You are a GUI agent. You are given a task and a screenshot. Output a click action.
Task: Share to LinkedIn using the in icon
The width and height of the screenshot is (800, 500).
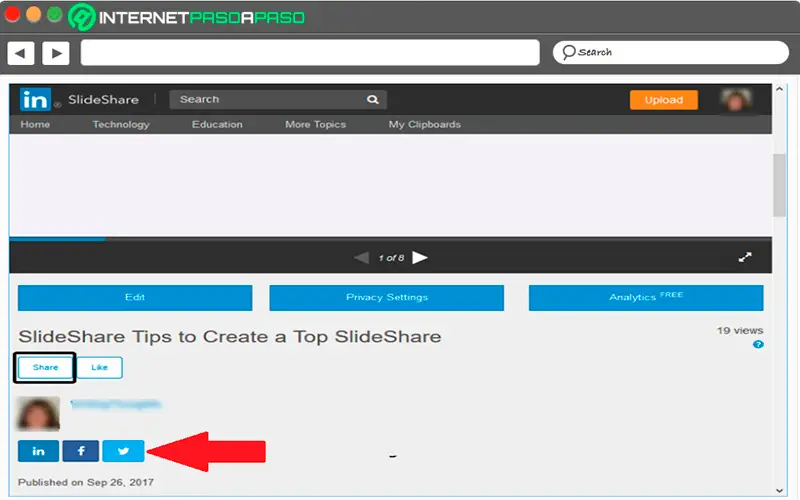pyautogui.click(x=38, y=451)
